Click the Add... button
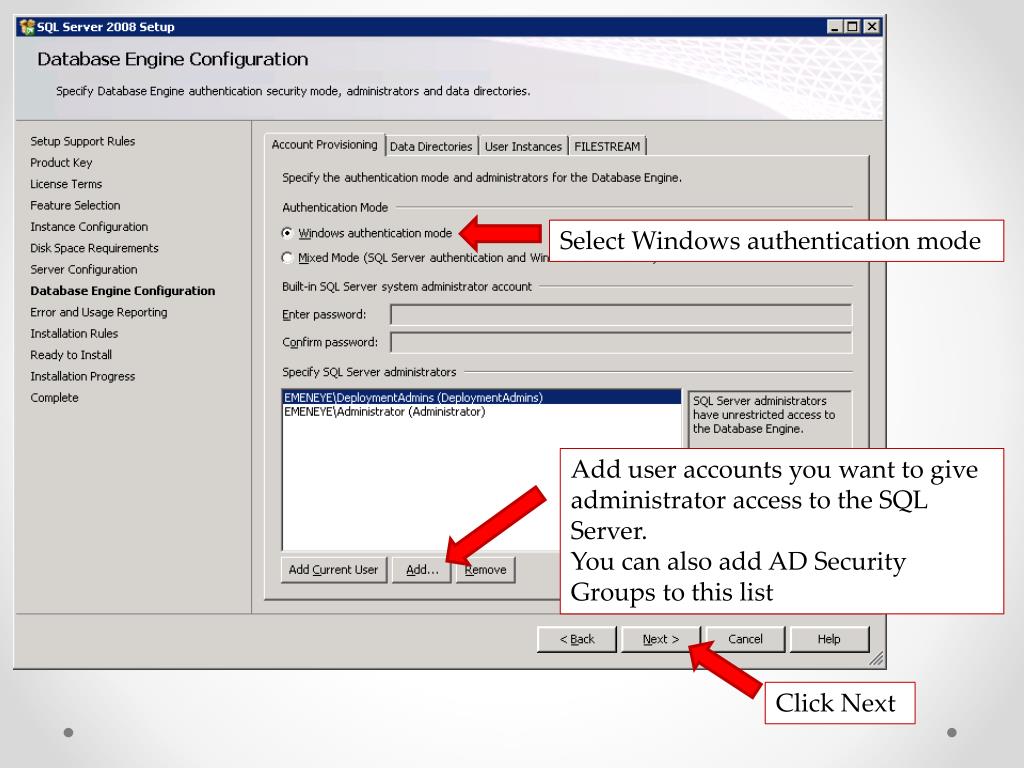 [422, 569]
